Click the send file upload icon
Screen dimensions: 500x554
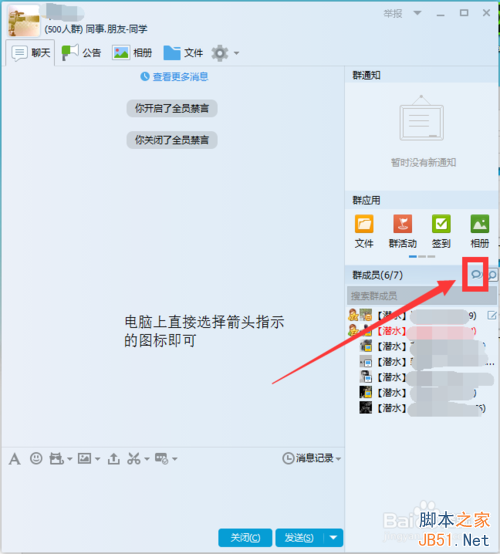(x=113, y=459)
